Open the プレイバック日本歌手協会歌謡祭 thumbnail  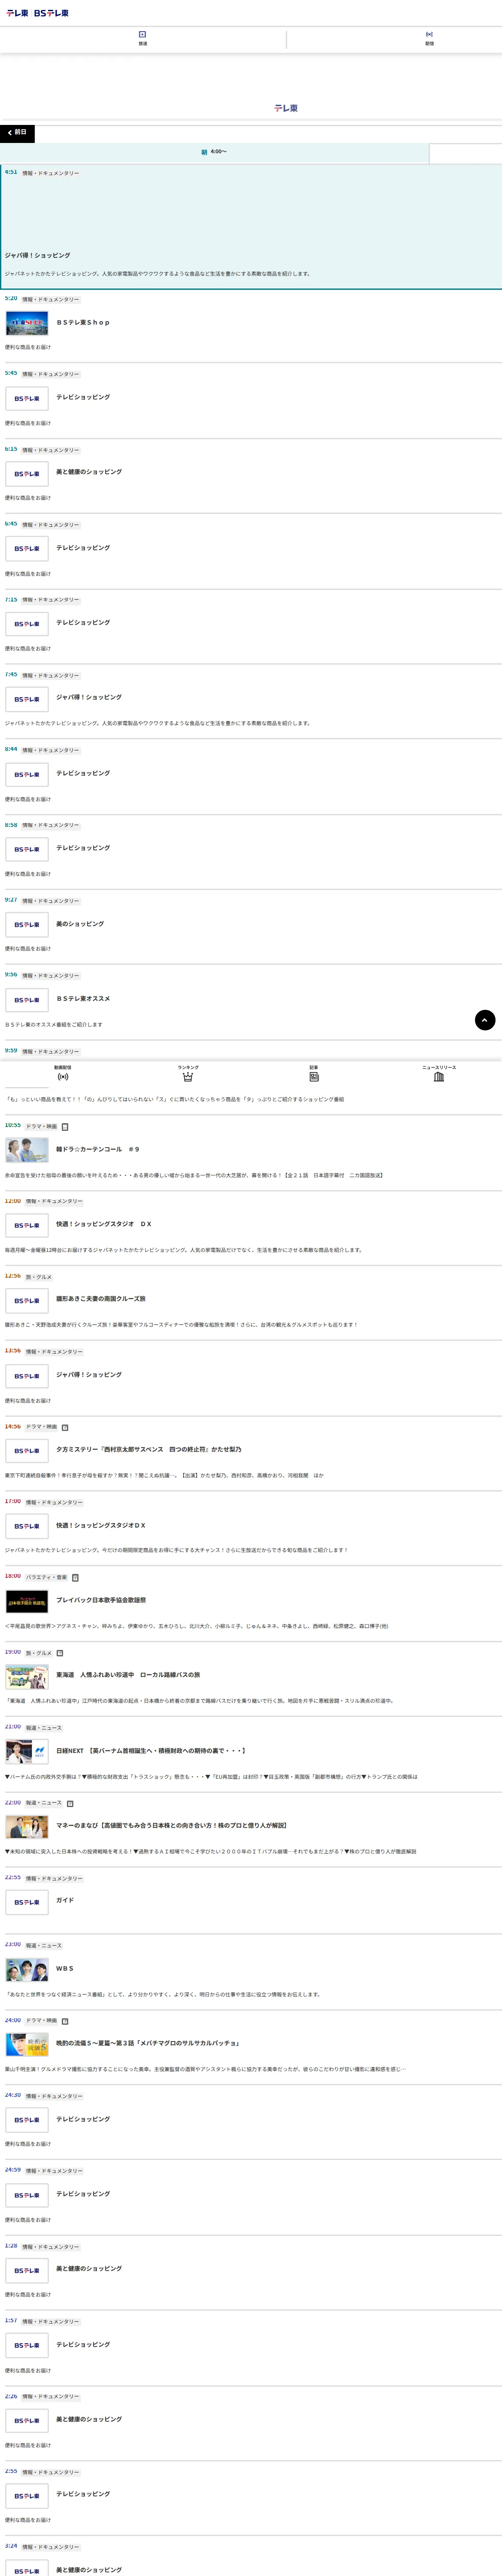[27, 1601]
